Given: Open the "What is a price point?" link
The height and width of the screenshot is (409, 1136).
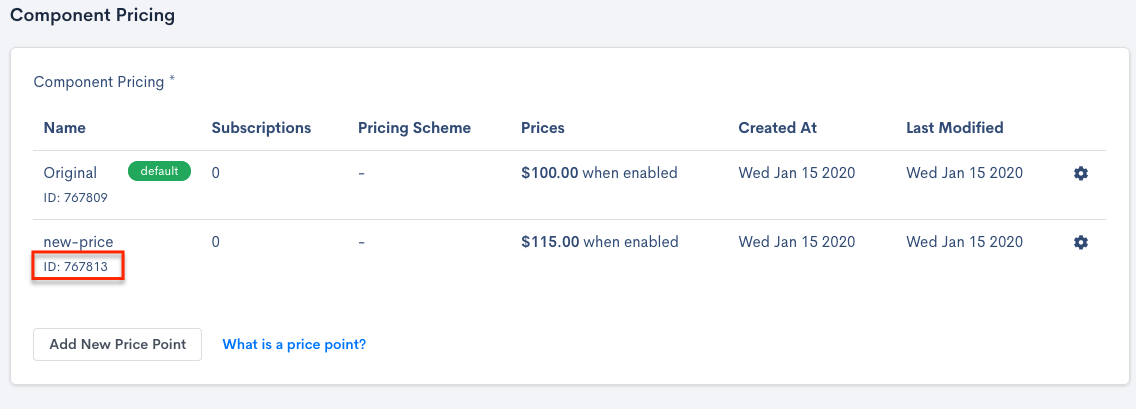Looking at the screenshot, I should tap(294, 344).
